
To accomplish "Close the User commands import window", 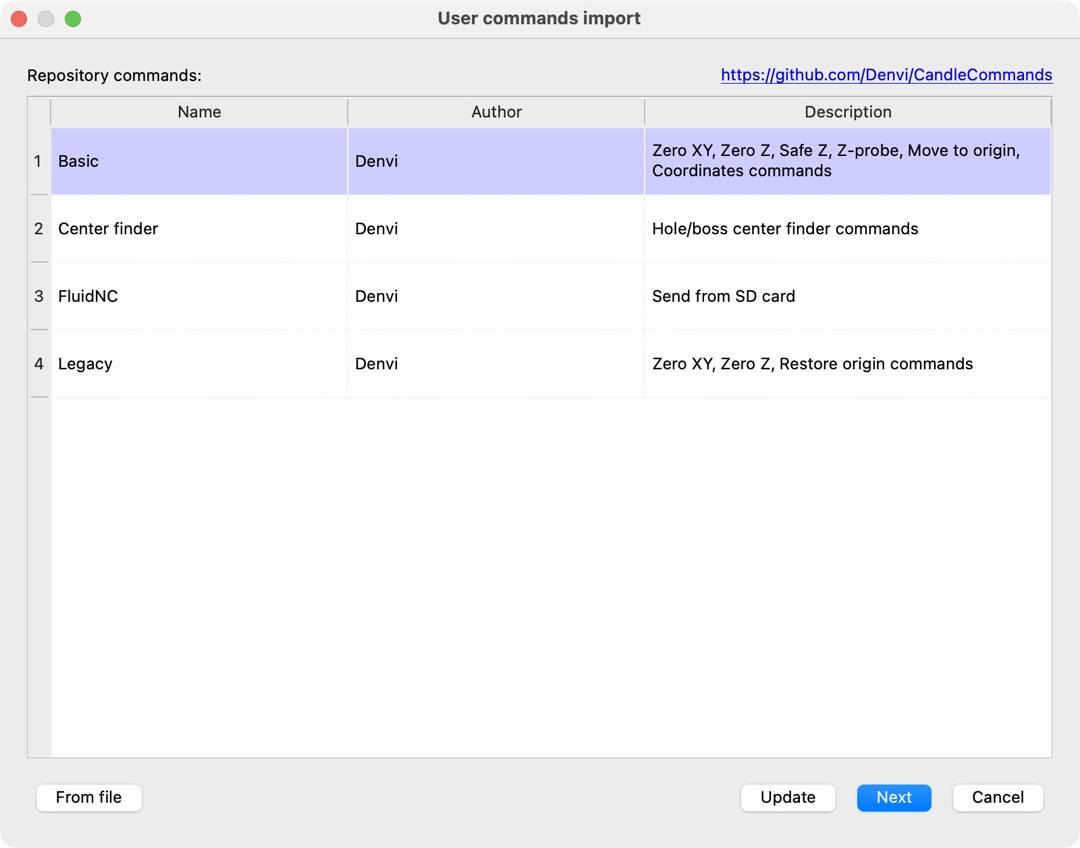I will click(19, 19).
